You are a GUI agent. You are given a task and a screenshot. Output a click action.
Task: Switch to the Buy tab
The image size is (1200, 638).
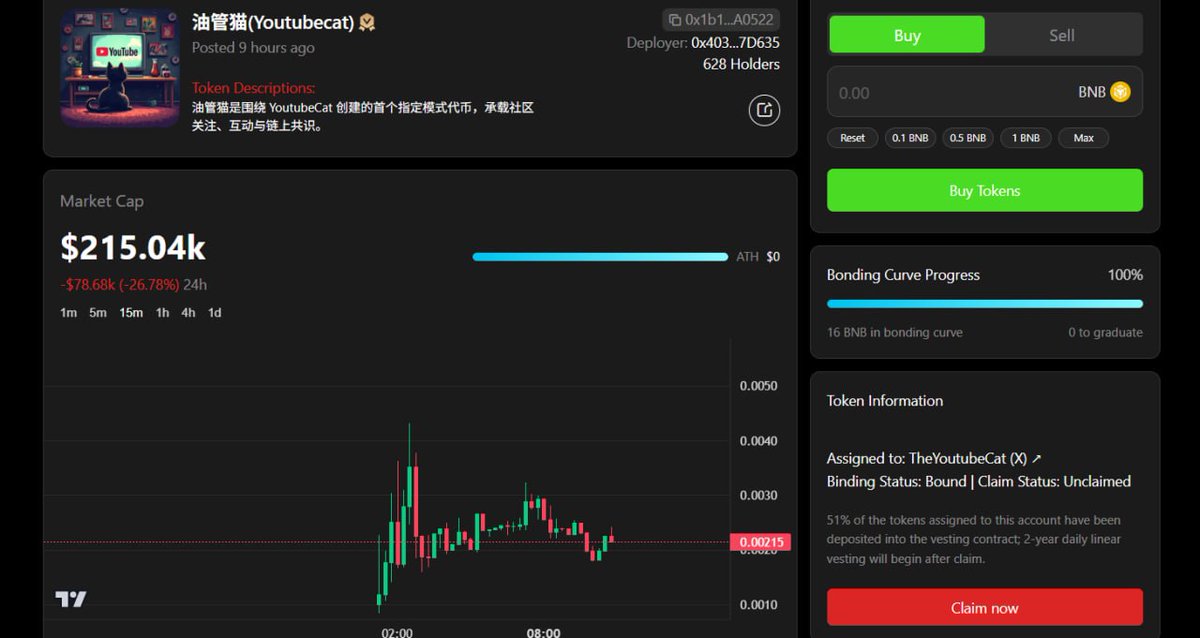[906, 35]
